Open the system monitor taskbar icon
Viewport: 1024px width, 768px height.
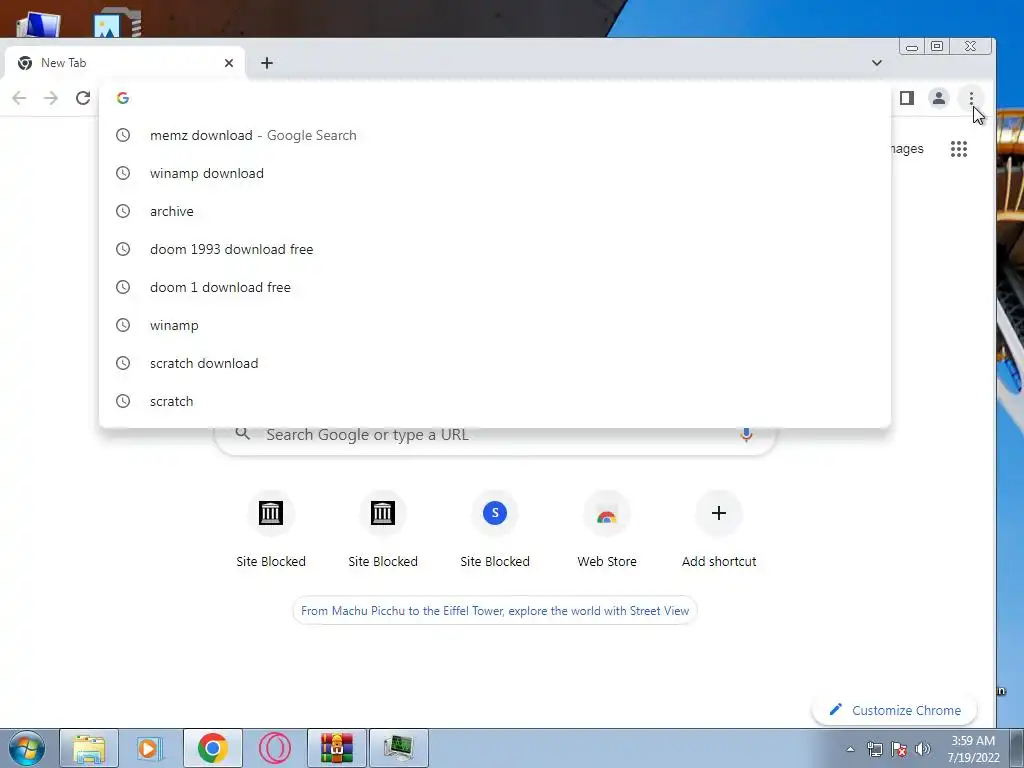pyautogui.click(x=398, y=748)
